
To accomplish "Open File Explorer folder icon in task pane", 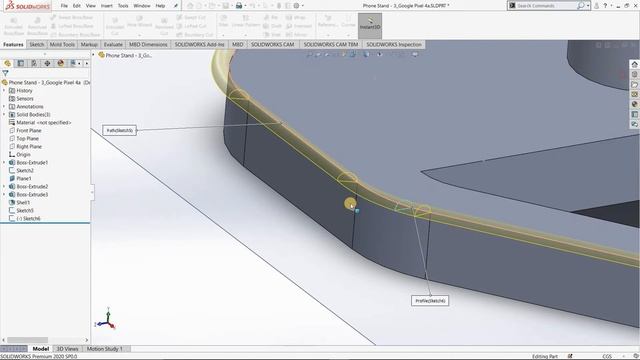I will pos(634,84).
